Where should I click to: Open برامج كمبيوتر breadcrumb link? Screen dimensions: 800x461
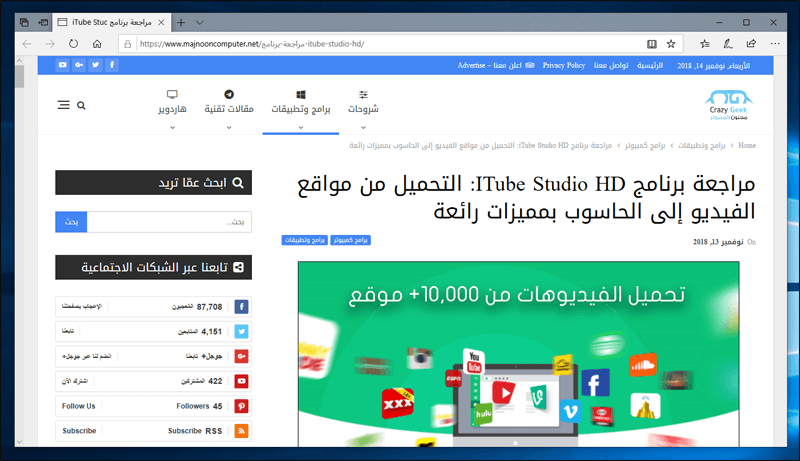(645, 145)
